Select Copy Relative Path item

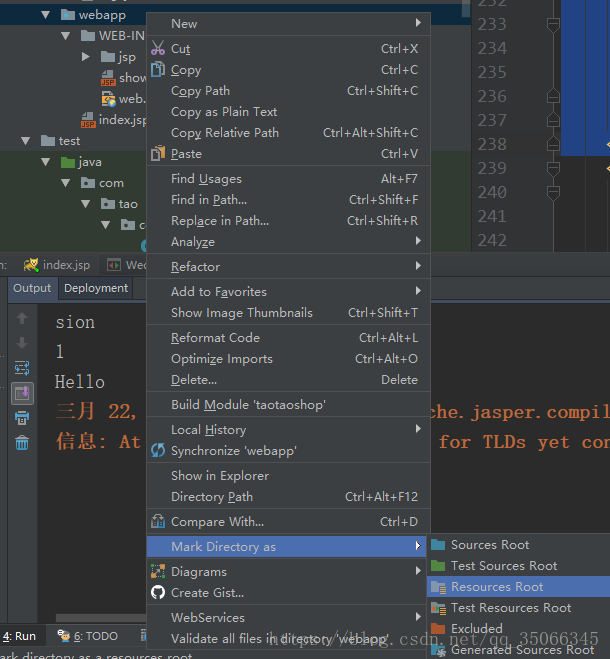click(288, 133)
